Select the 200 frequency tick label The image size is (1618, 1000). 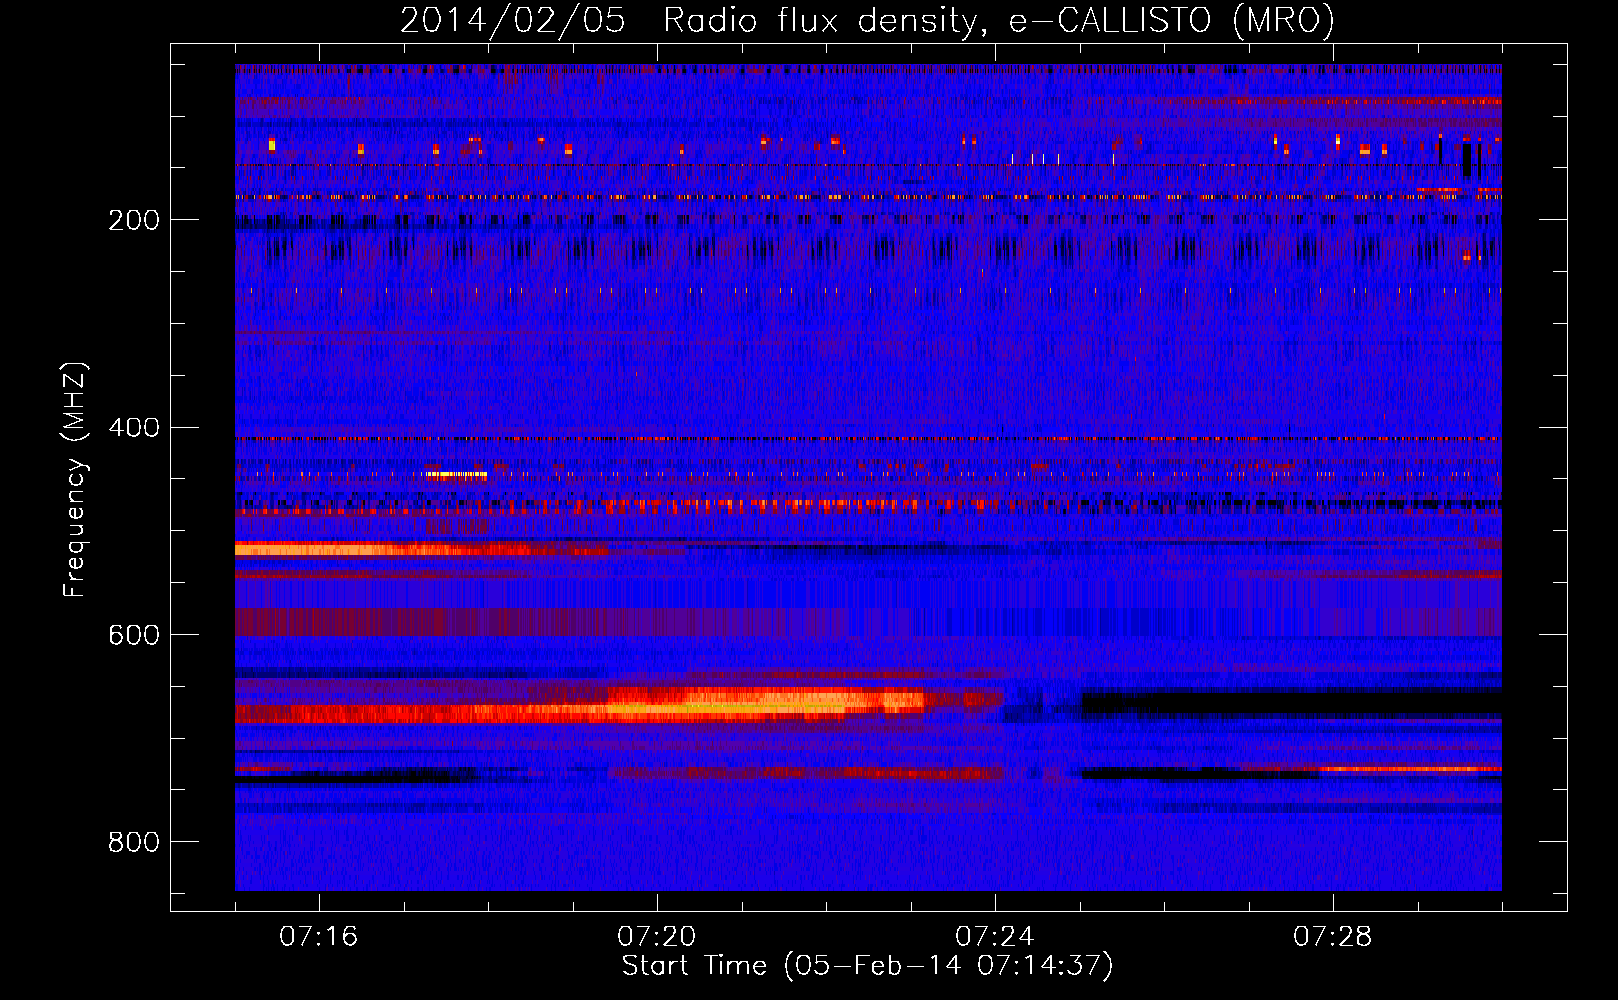pos(134,220)
